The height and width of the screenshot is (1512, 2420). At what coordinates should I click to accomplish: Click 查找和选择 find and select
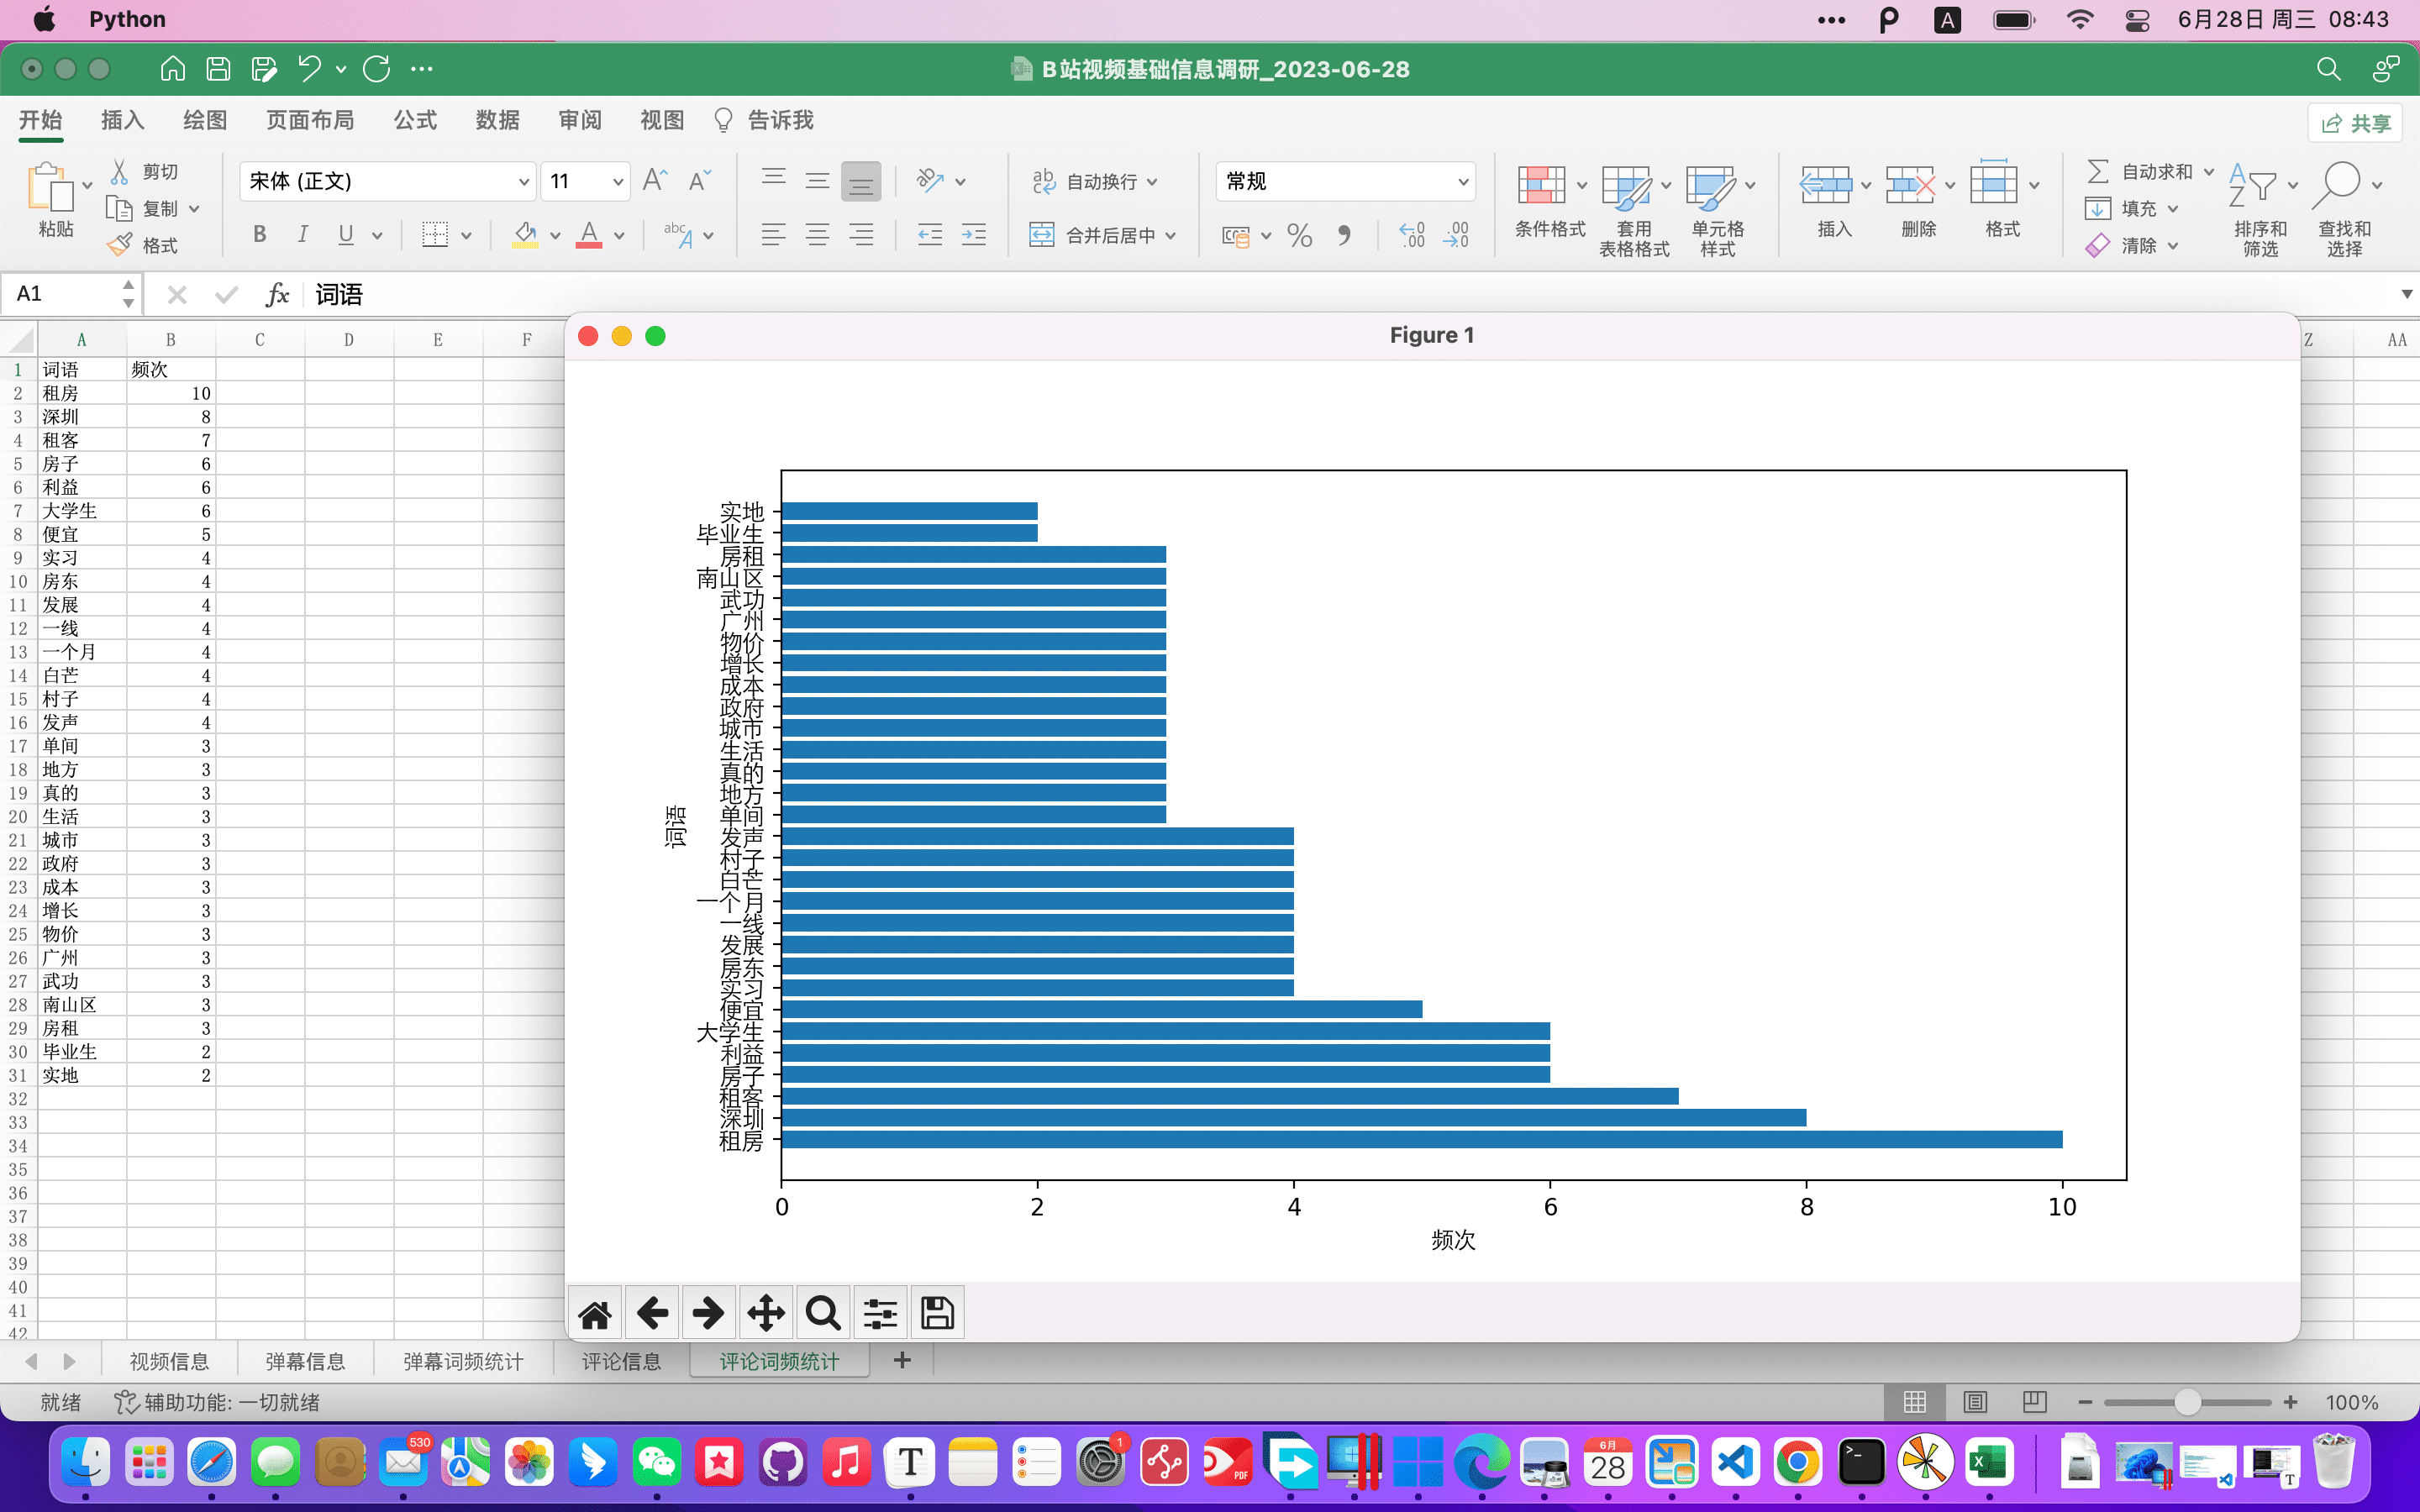tap(2344, 210)
